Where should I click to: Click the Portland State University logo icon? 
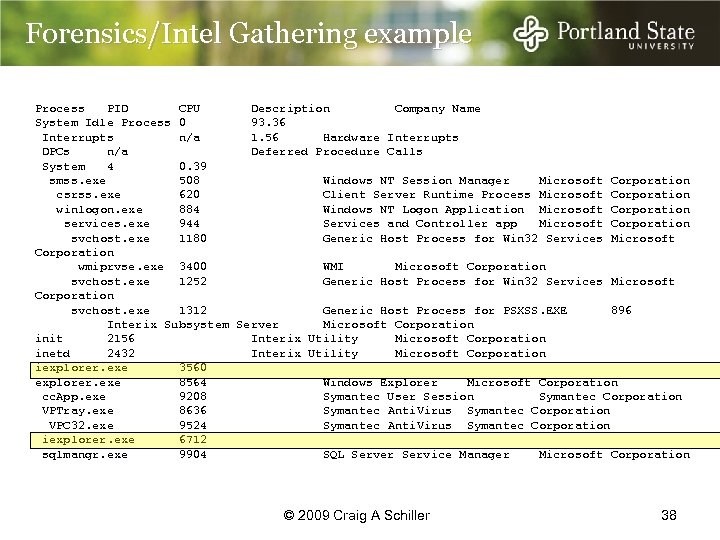point(530,33)
